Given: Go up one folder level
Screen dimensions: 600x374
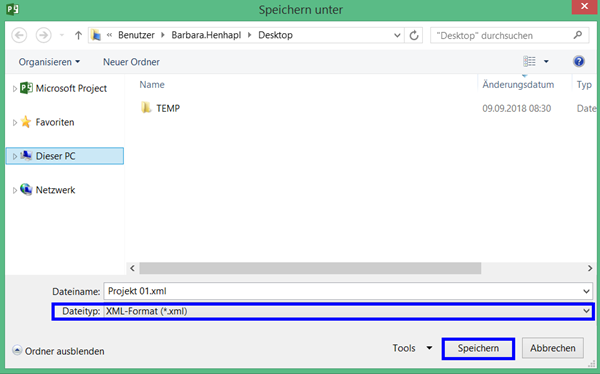Looking at the screenshot, I should tap(78, 36).
